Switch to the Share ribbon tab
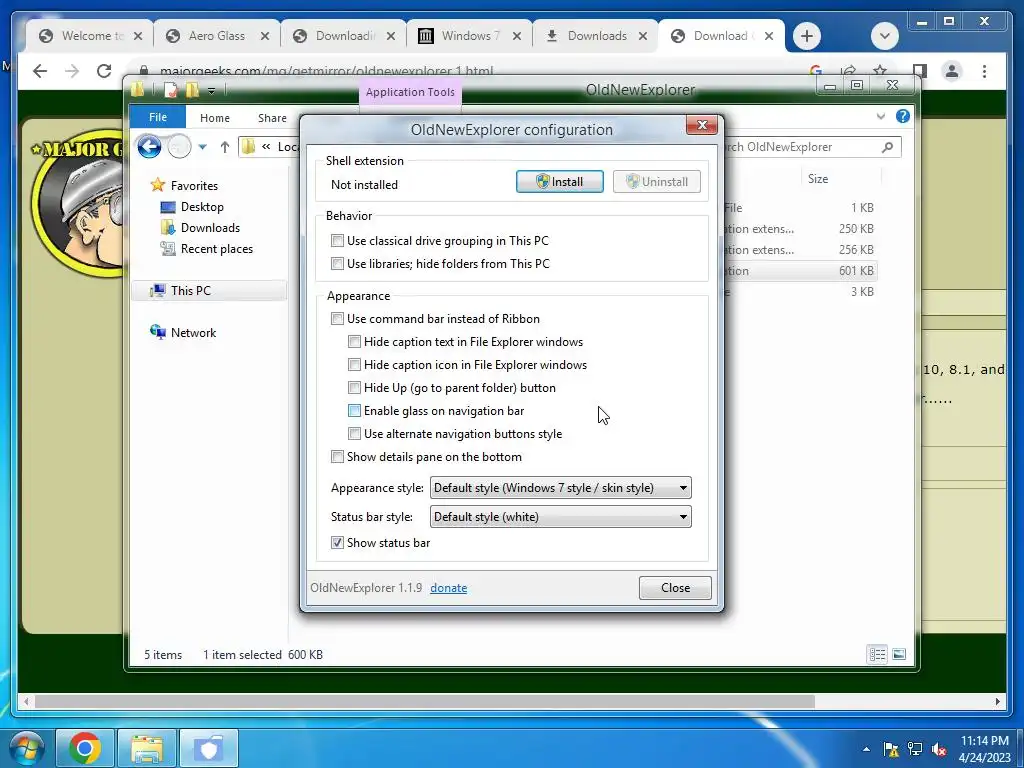This screenshot has width=1024, height=768. (272, 118)
